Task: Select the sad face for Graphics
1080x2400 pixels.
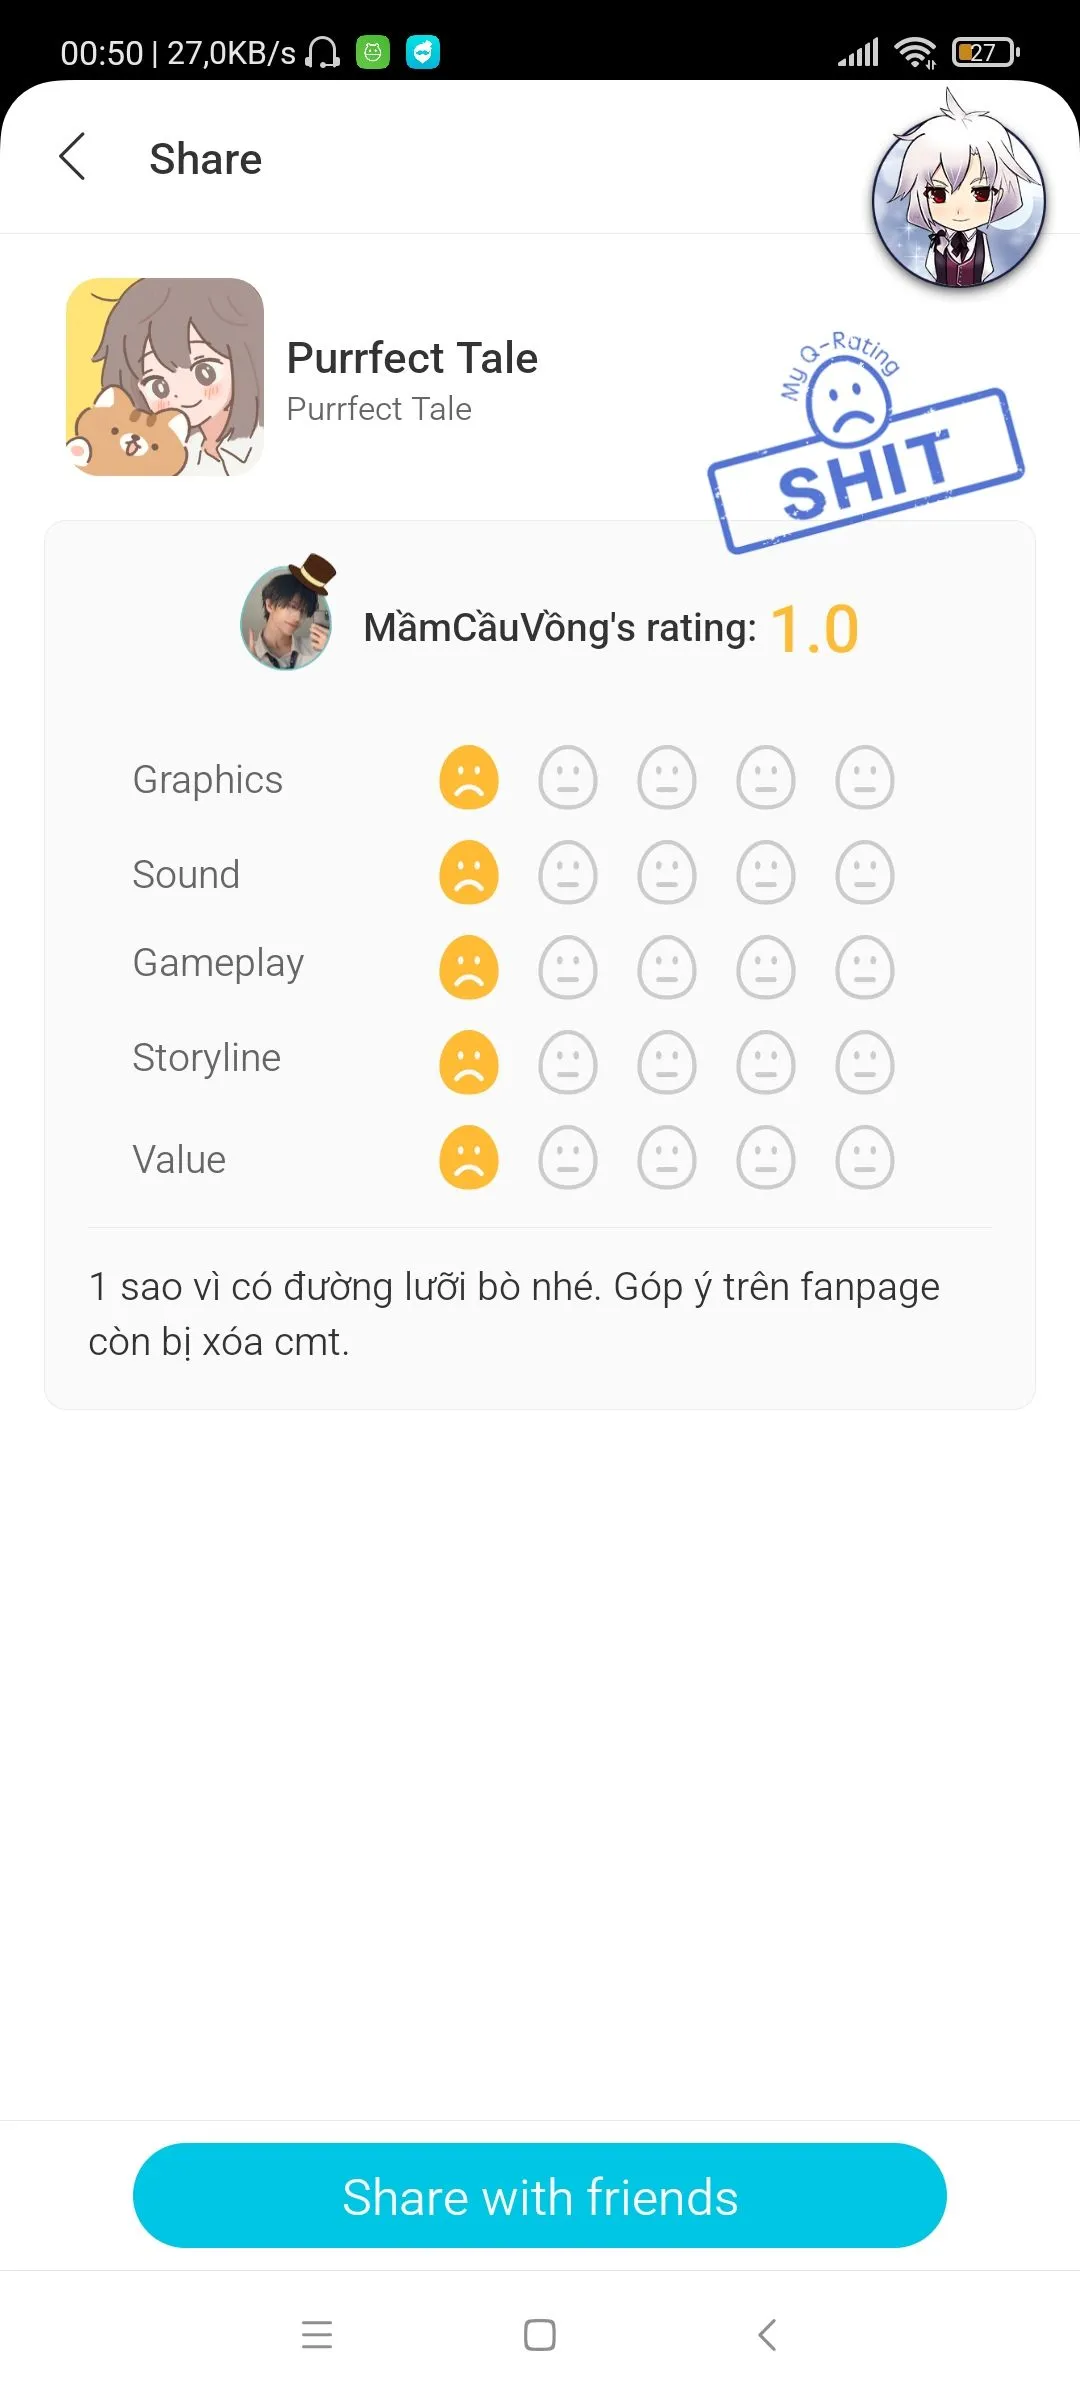Action: (x=469, y=778)
